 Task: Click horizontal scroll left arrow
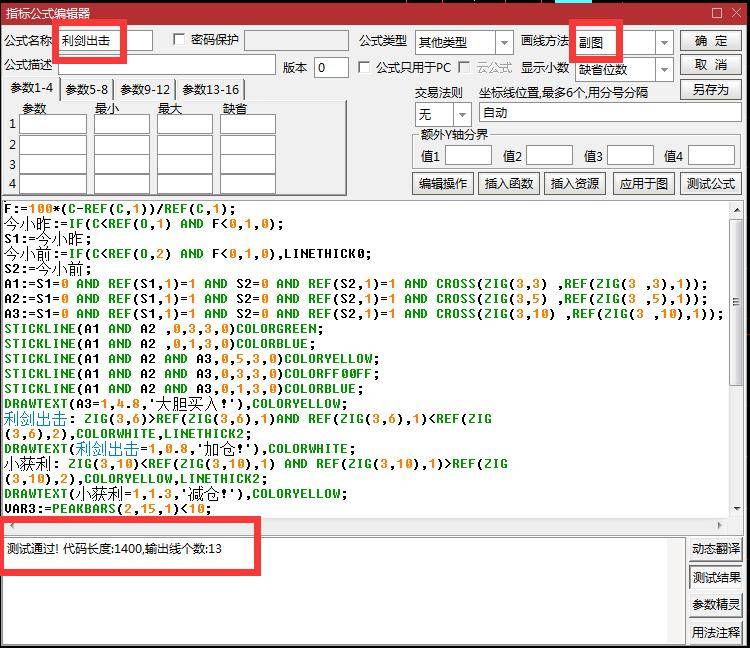click(12, 526)
